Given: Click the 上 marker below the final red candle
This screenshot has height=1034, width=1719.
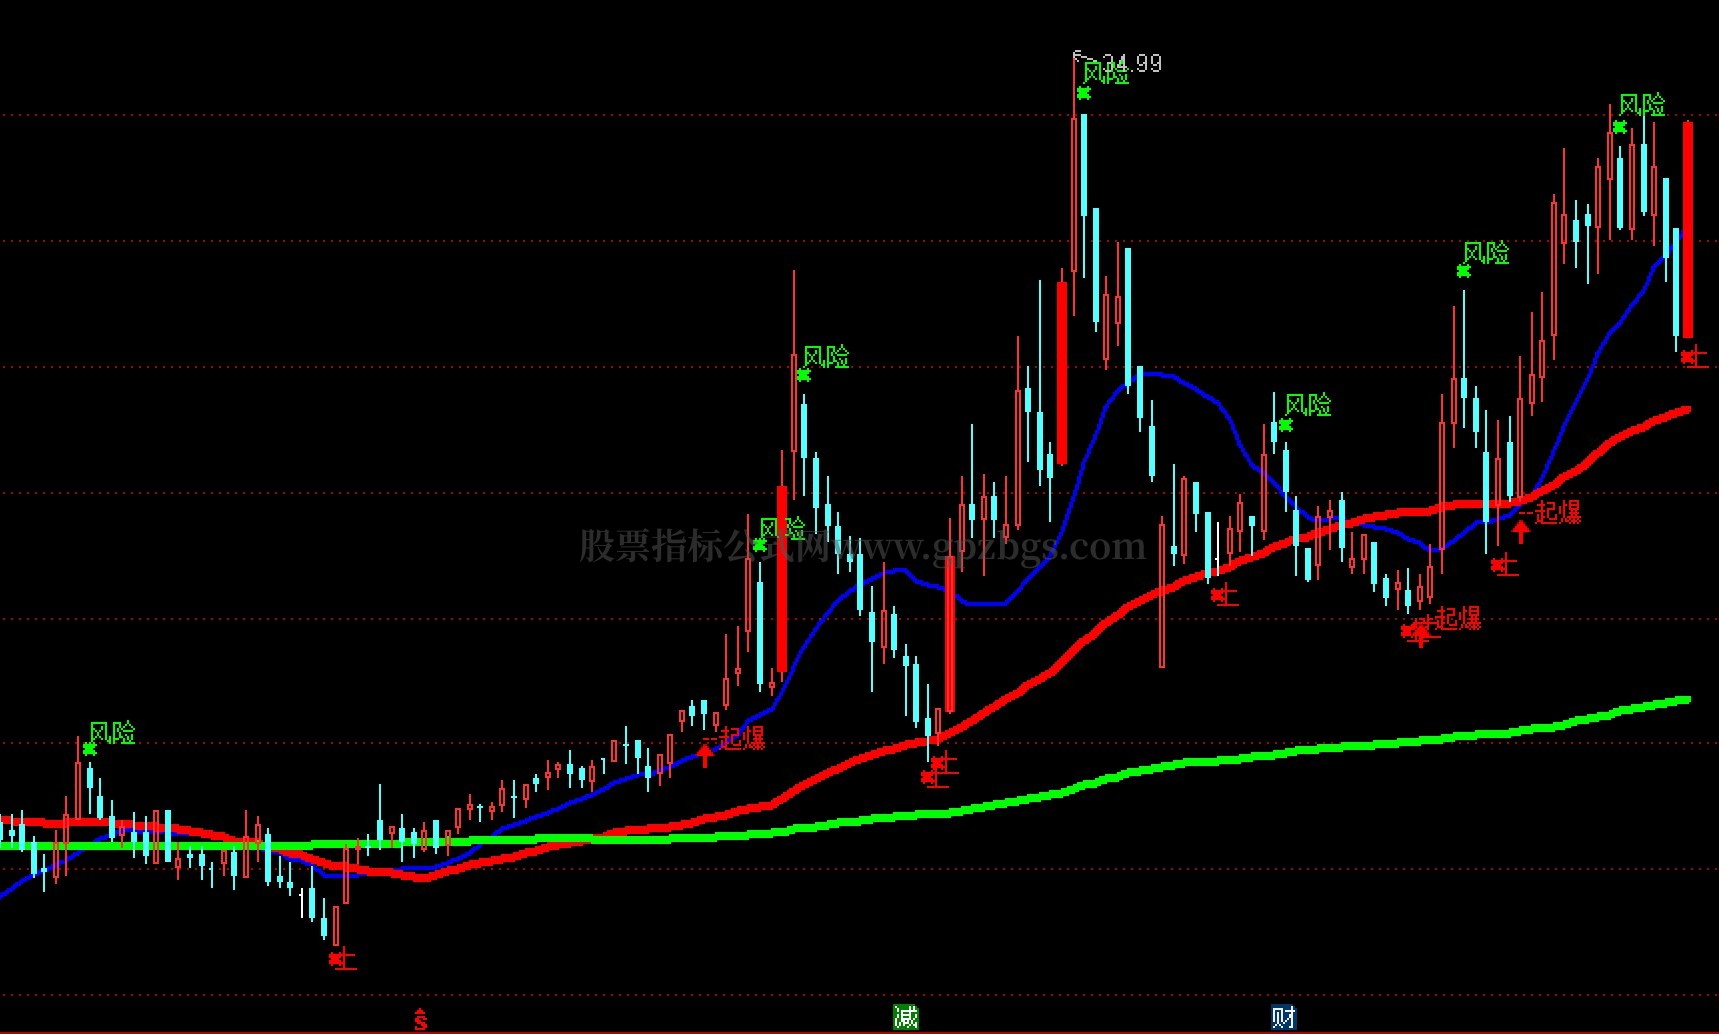Looking at the screenshot, I should (1695, 357).
